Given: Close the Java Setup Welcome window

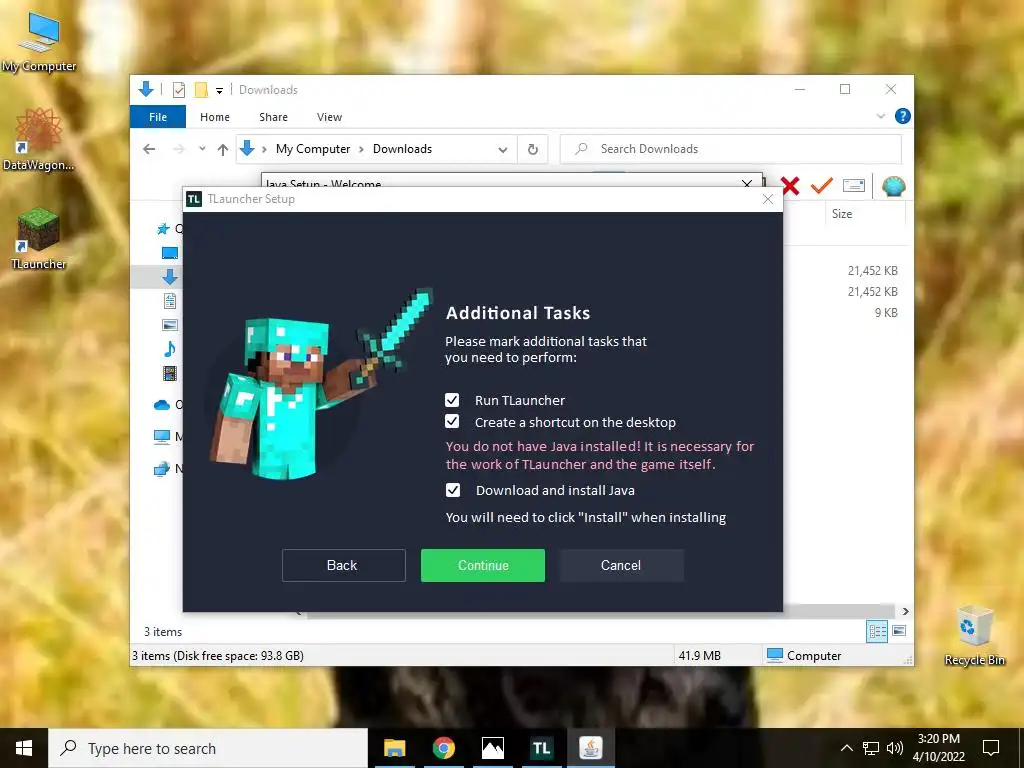Looking at the screenshot, I should [747, 184].
